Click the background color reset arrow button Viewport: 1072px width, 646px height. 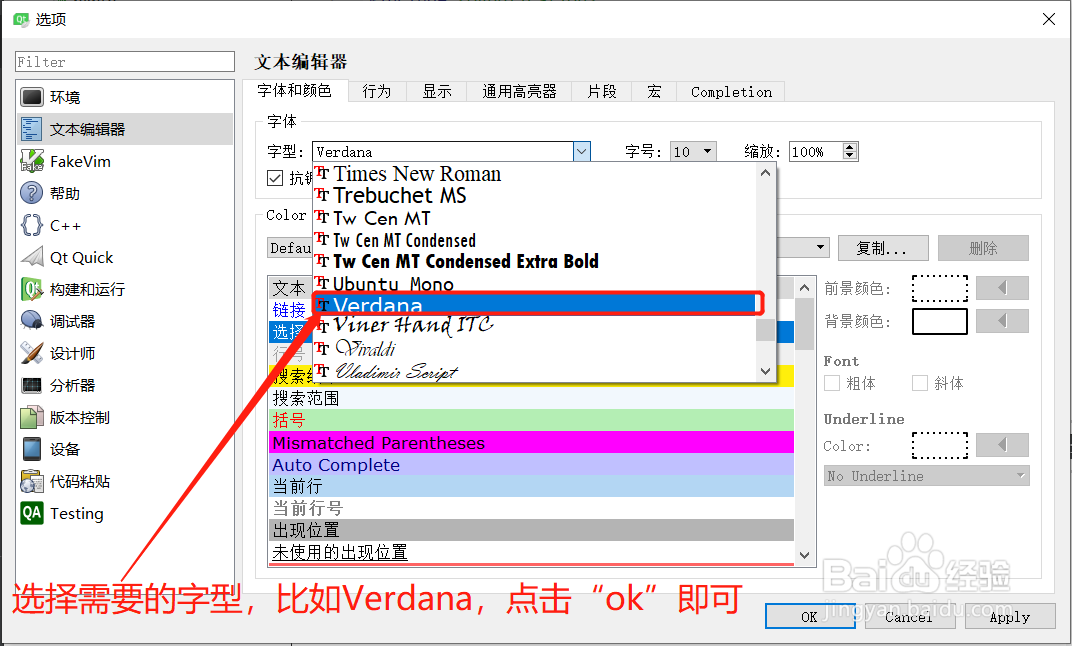[1002, 321]
